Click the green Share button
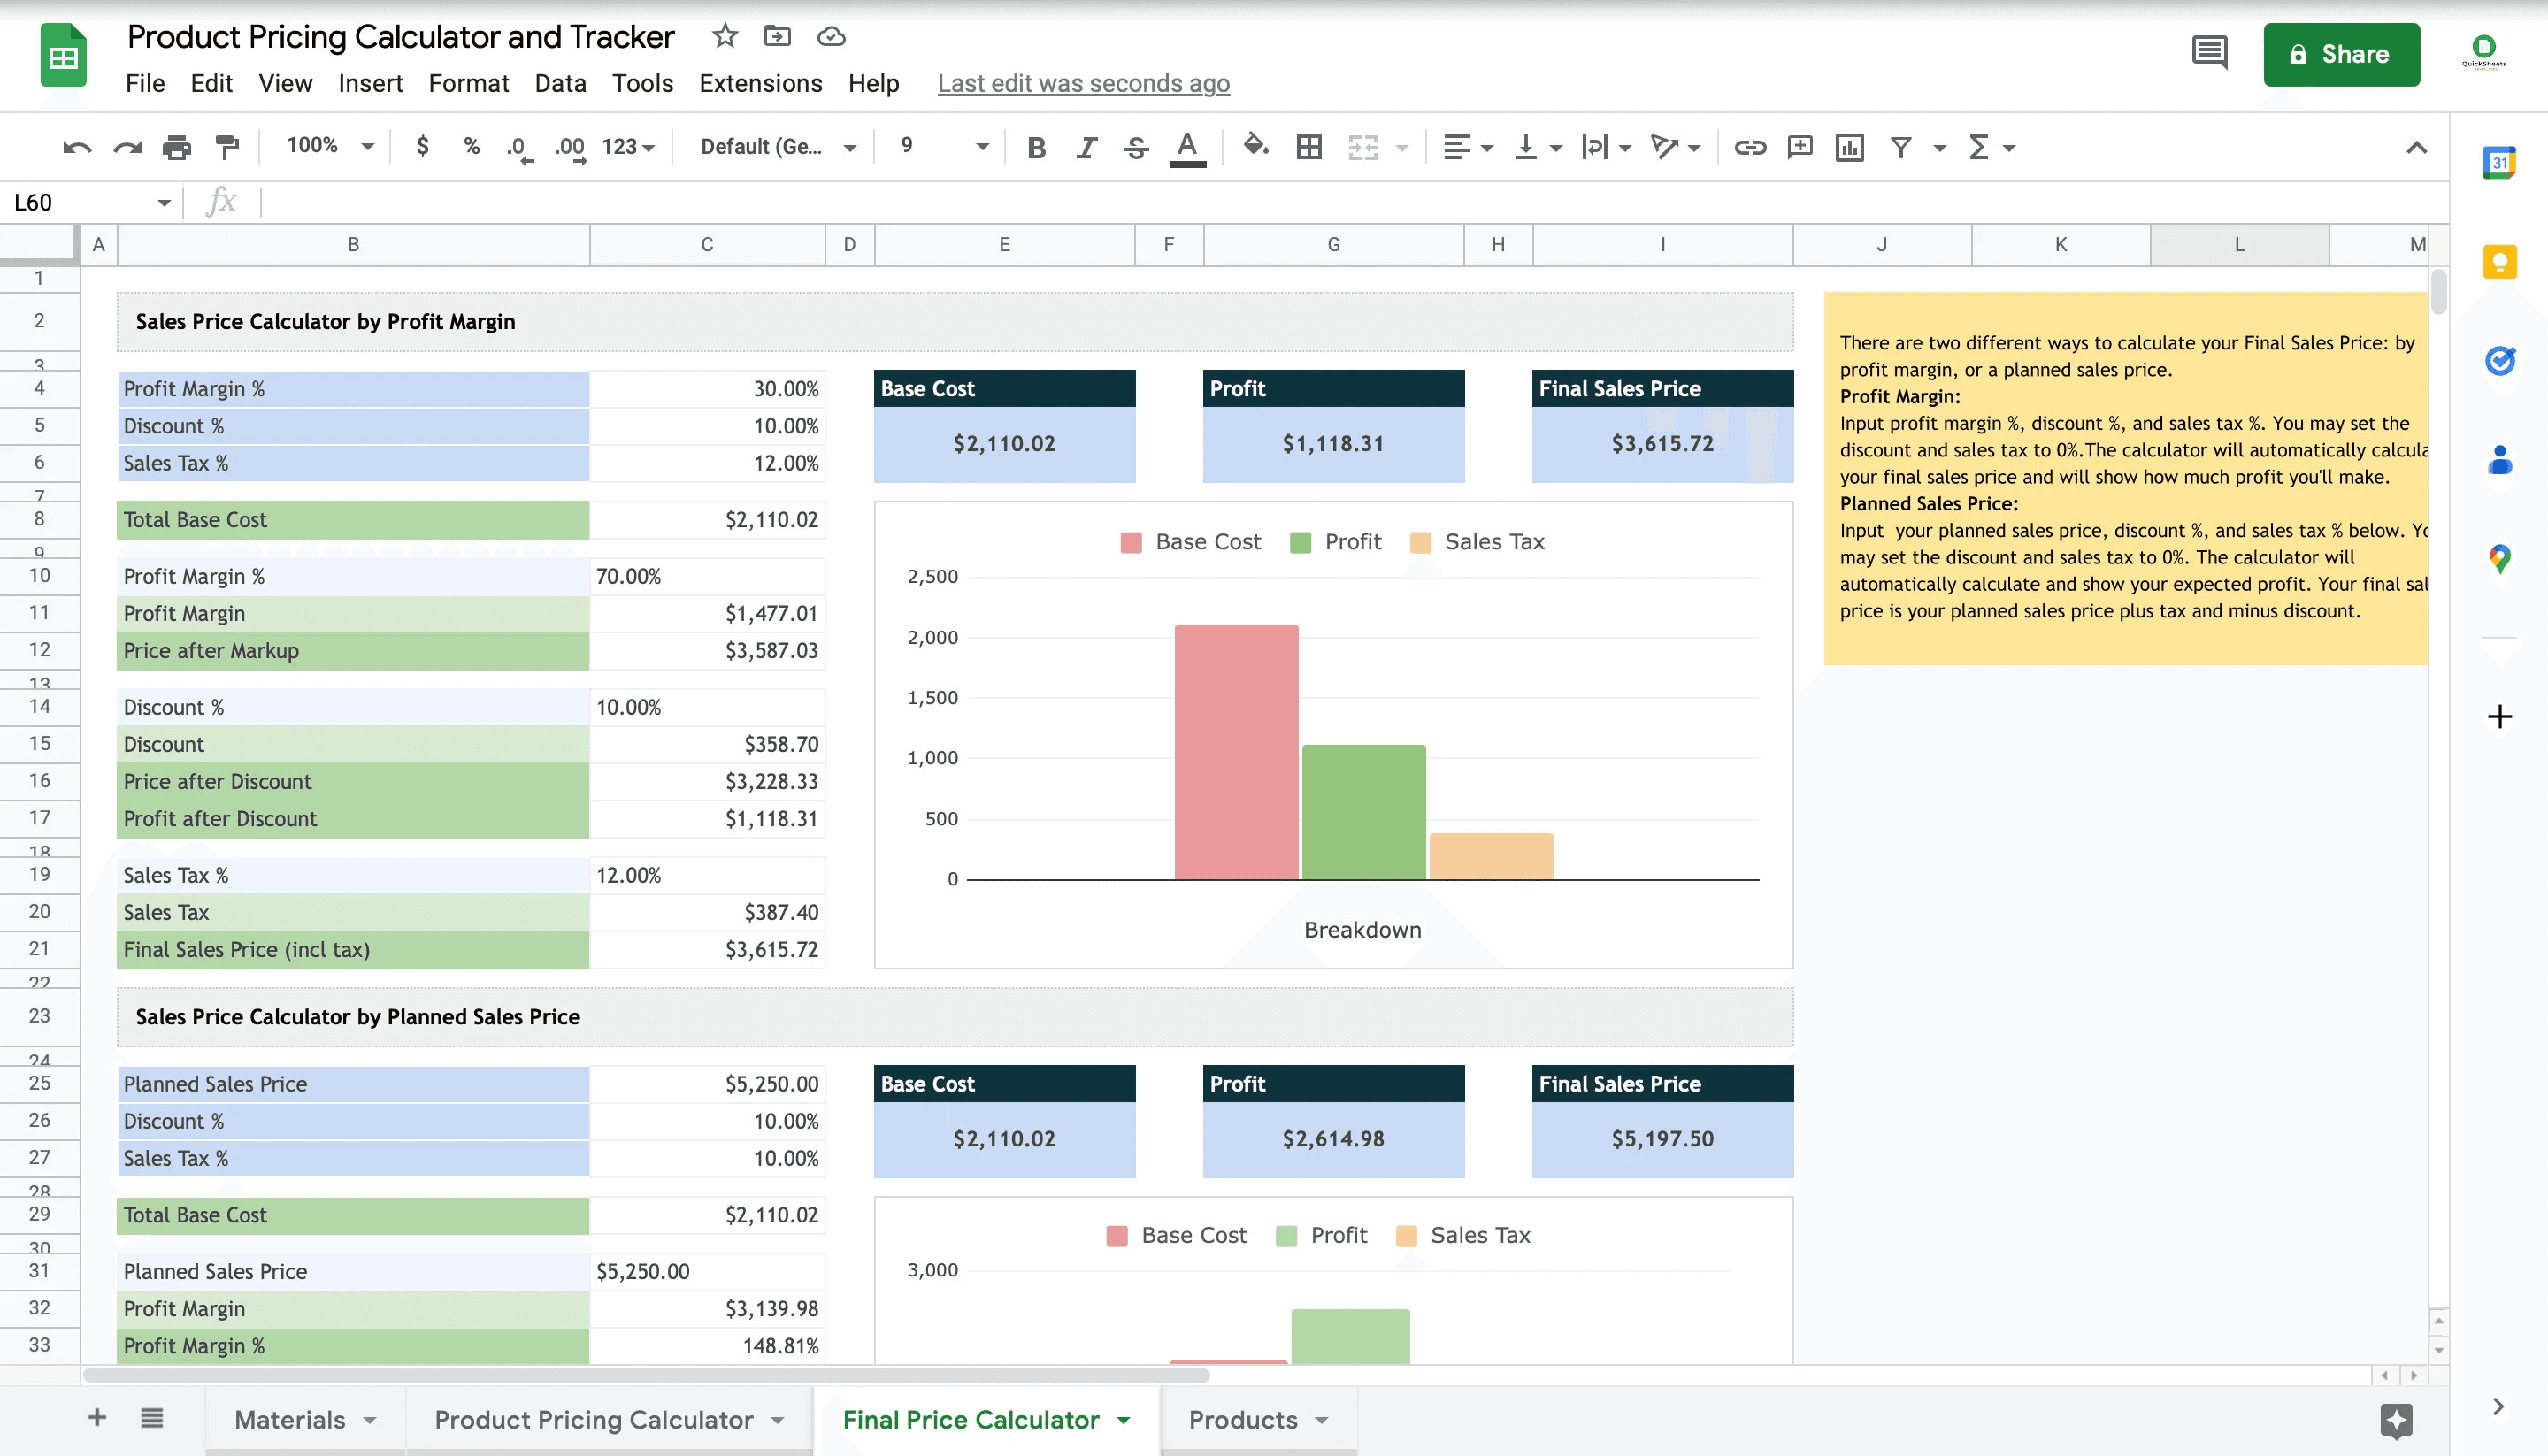Viewport: 2548px width, 1456px height. pos(2340,54)
